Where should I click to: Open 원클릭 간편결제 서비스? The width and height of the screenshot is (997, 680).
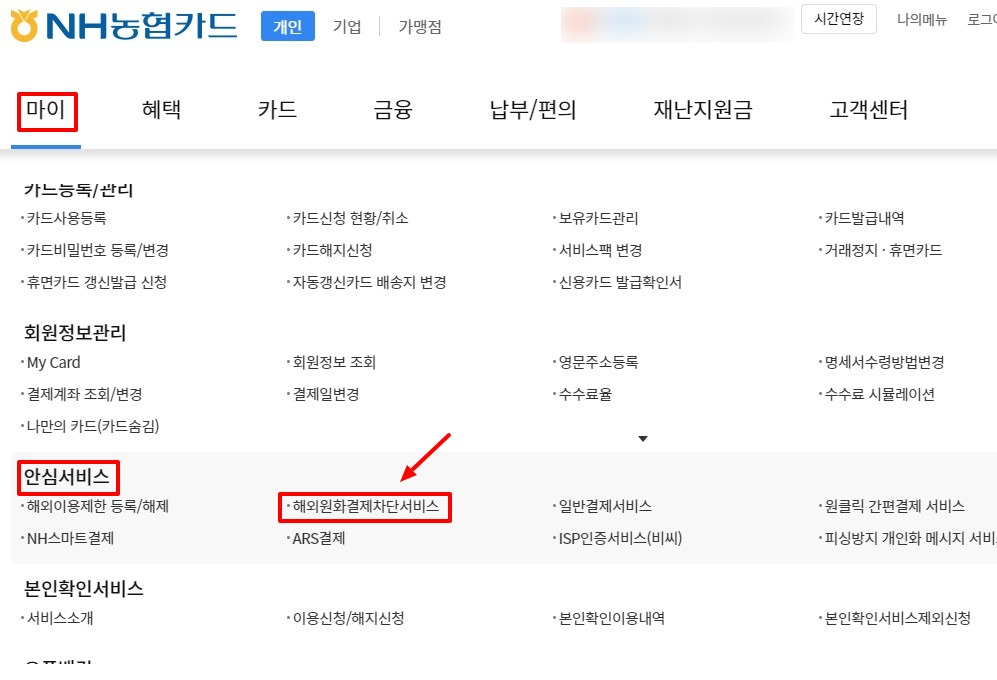coord(895,506)
